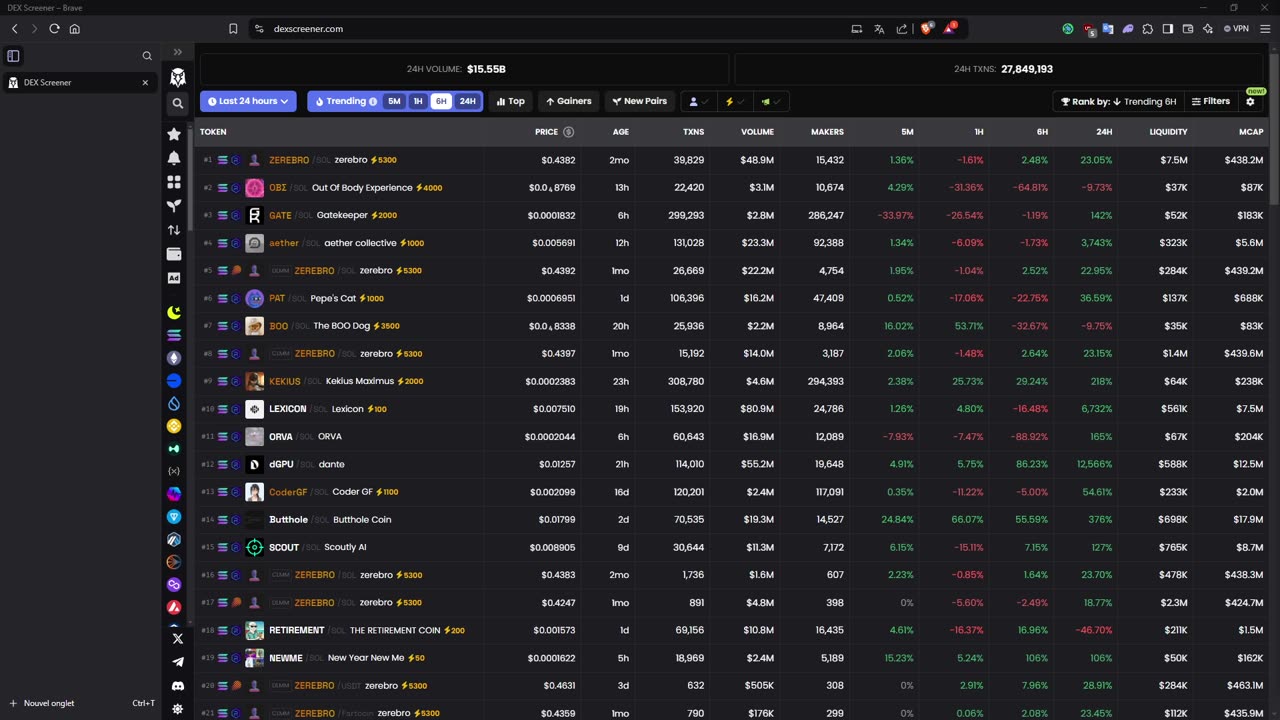Toggle the price USD currency icon in header

[568, 132]
